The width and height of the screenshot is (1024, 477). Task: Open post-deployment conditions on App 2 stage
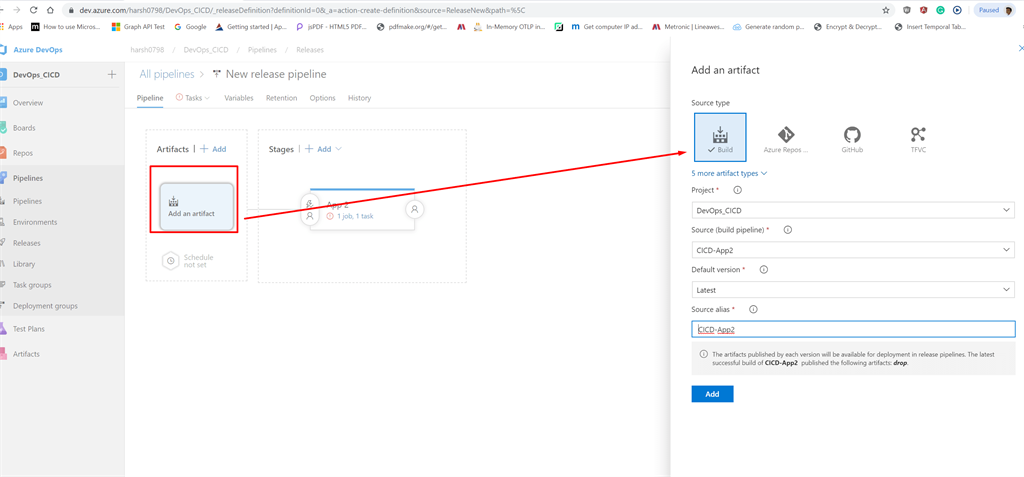coord(415,209)
